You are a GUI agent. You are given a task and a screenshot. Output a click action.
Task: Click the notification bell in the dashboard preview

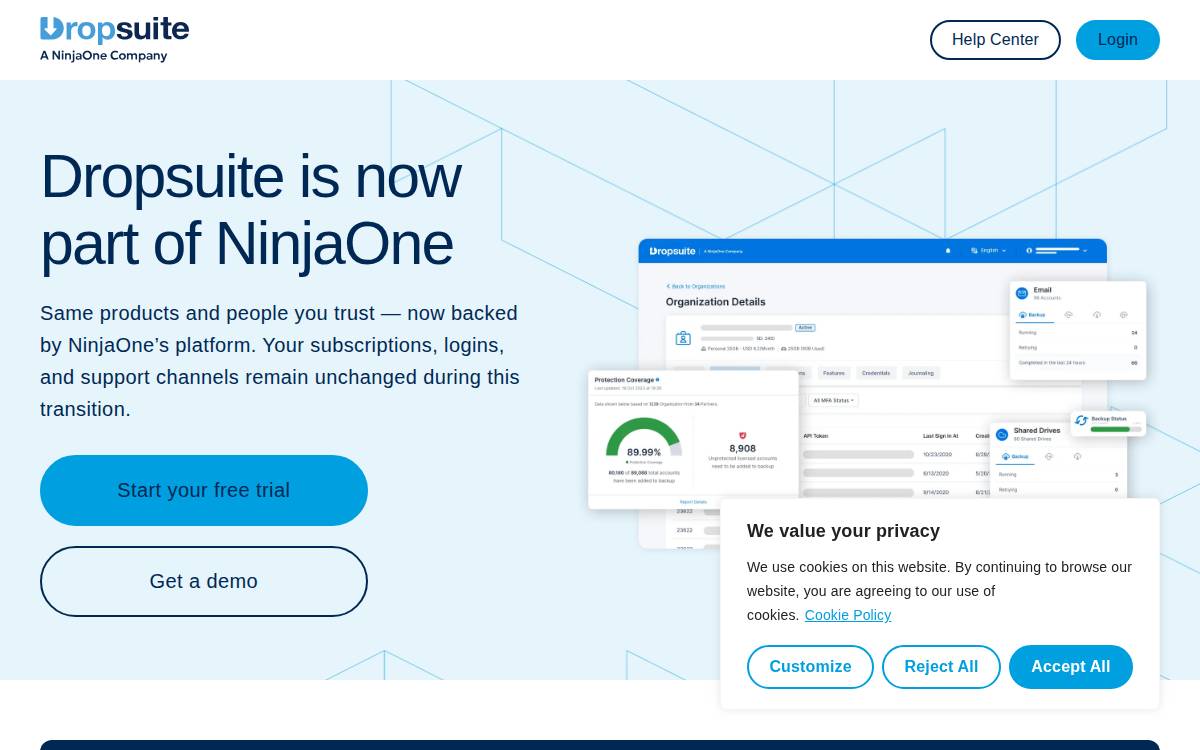pyautogui.click(x=948, y=250)
